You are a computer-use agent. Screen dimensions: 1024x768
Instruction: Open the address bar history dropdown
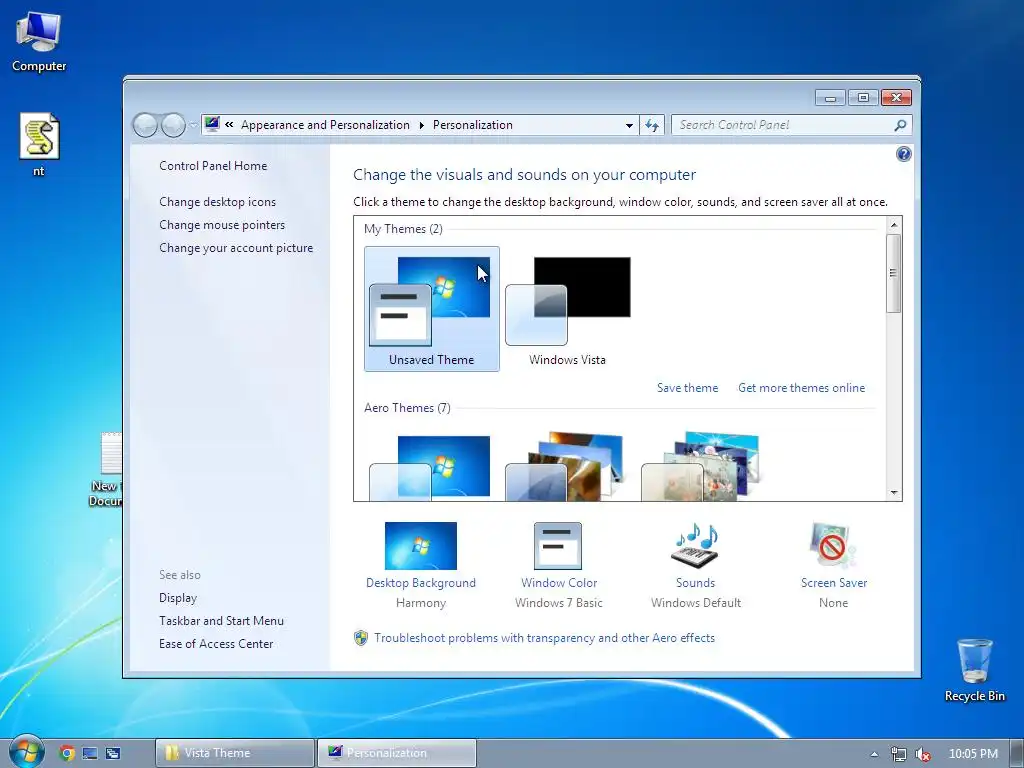pyautogui.click(x=629, y=125)
